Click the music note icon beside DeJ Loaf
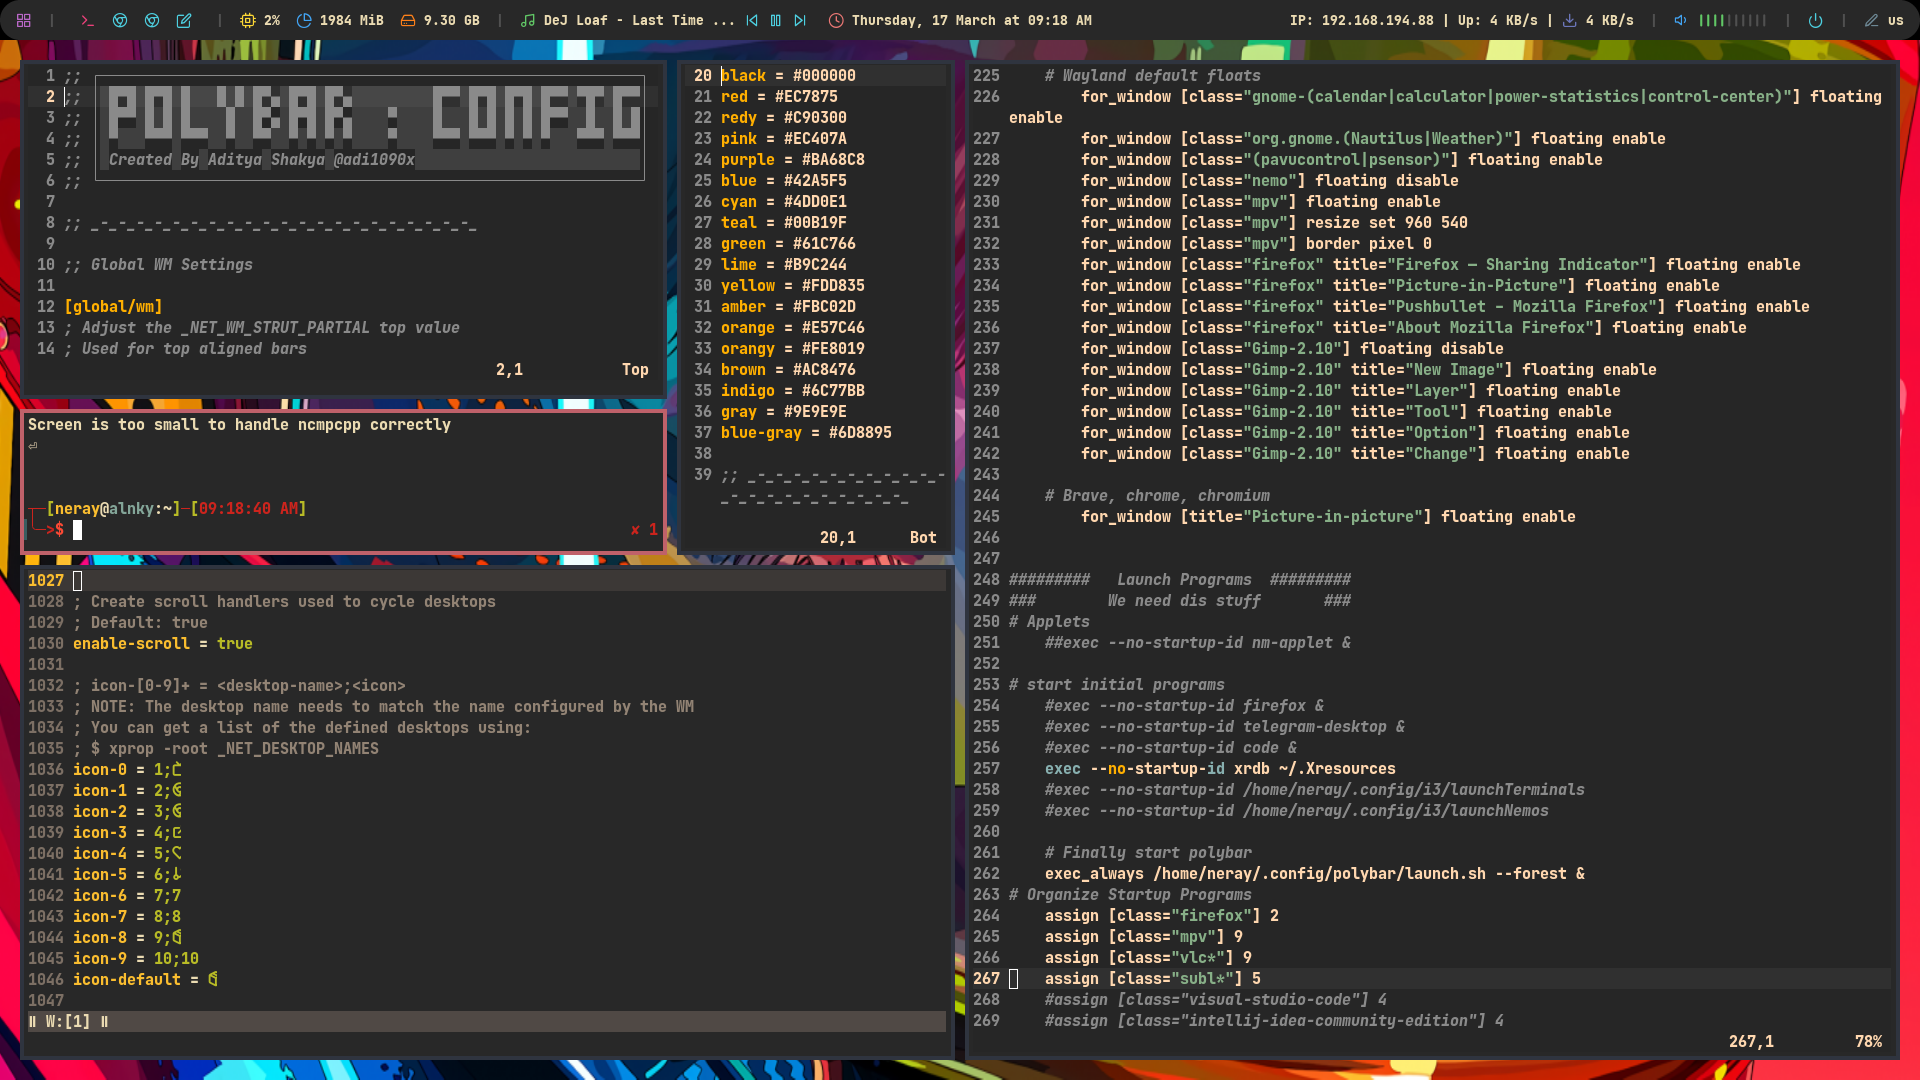 (527, 20)
